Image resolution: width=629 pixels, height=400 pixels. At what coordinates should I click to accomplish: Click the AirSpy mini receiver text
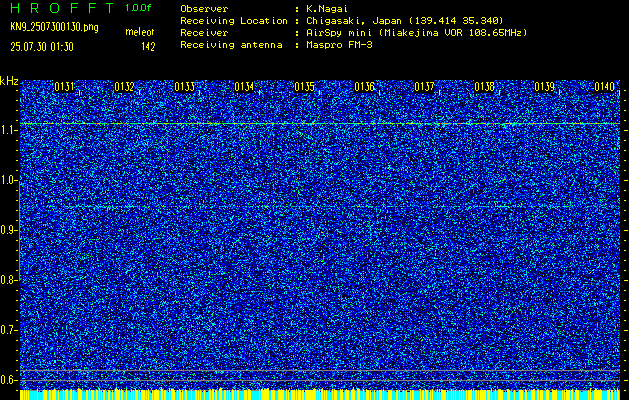point(416,33)
